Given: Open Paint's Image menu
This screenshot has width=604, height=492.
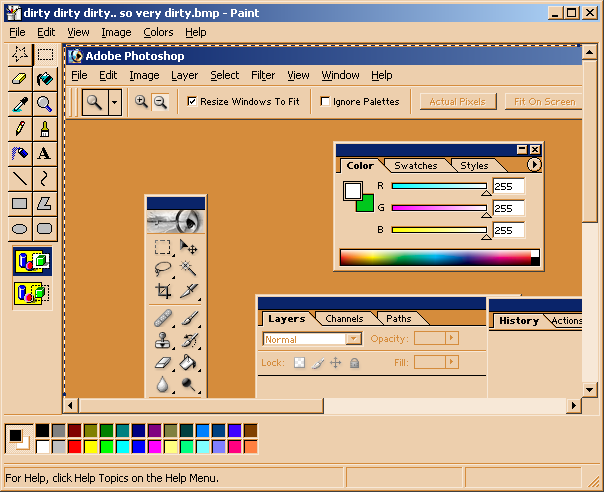Looking at the screenshot, I should tap(116, 32).
